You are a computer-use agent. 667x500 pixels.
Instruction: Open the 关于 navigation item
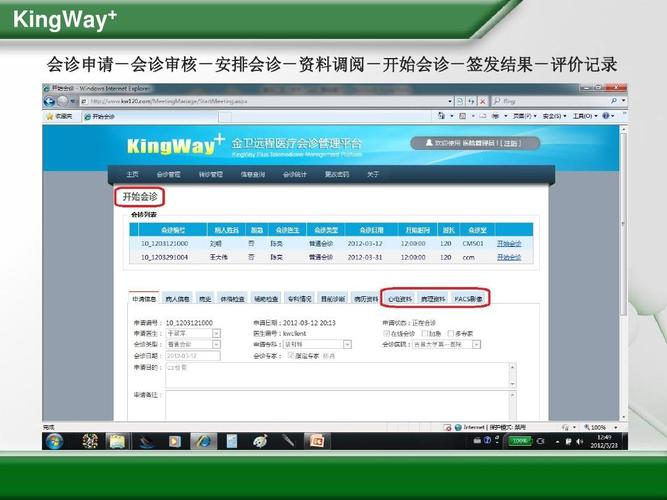(373, 174)
